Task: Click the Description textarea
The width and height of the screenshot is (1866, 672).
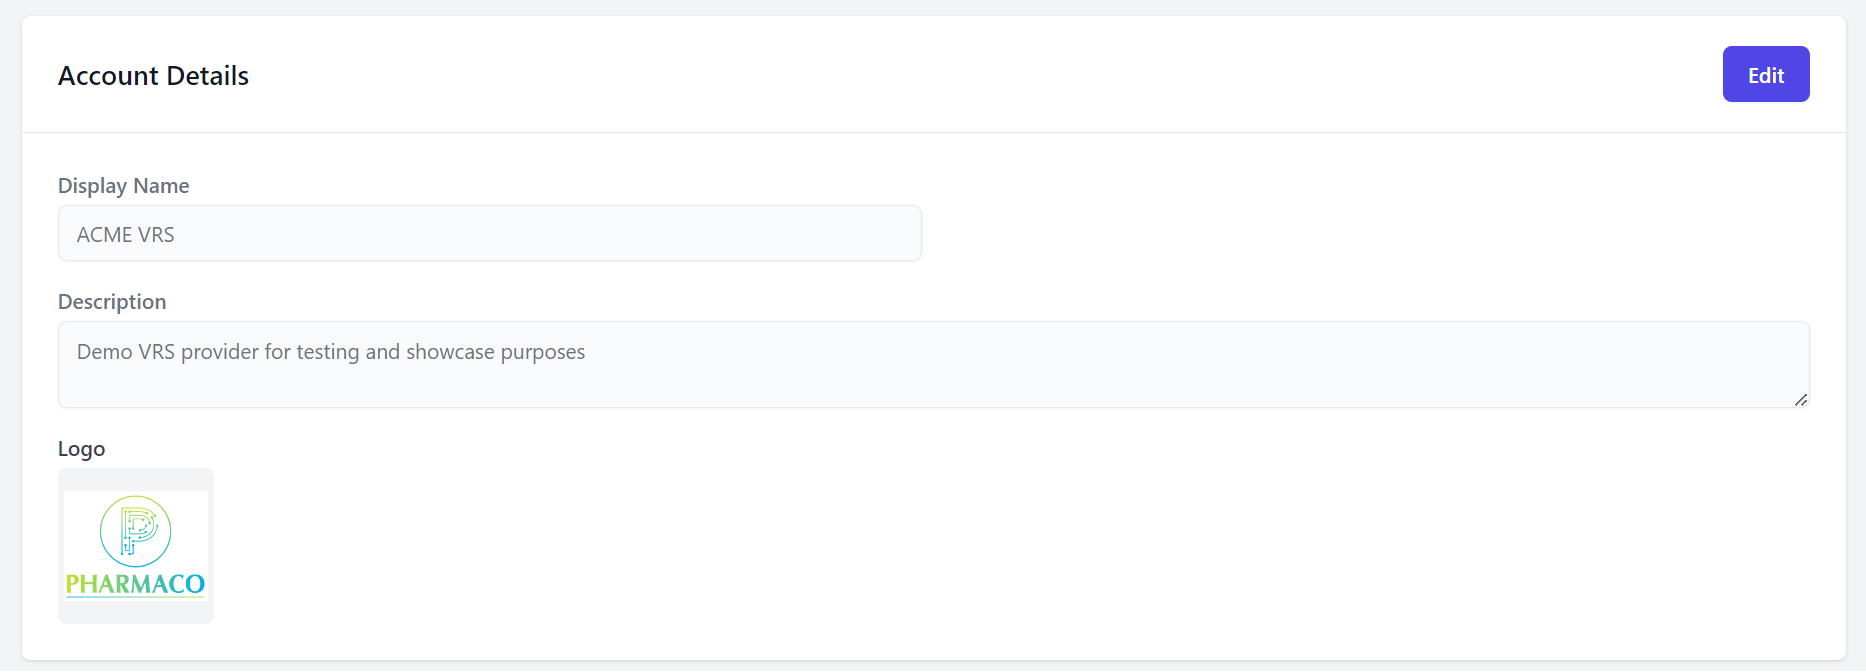Action: click(x=930, y=364)
